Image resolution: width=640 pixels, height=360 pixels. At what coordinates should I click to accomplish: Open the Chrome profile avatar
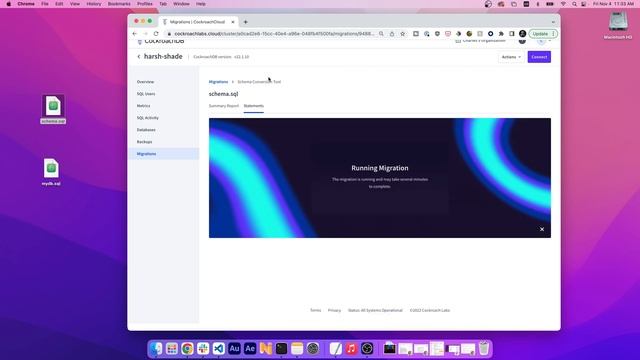pos(522,34)
